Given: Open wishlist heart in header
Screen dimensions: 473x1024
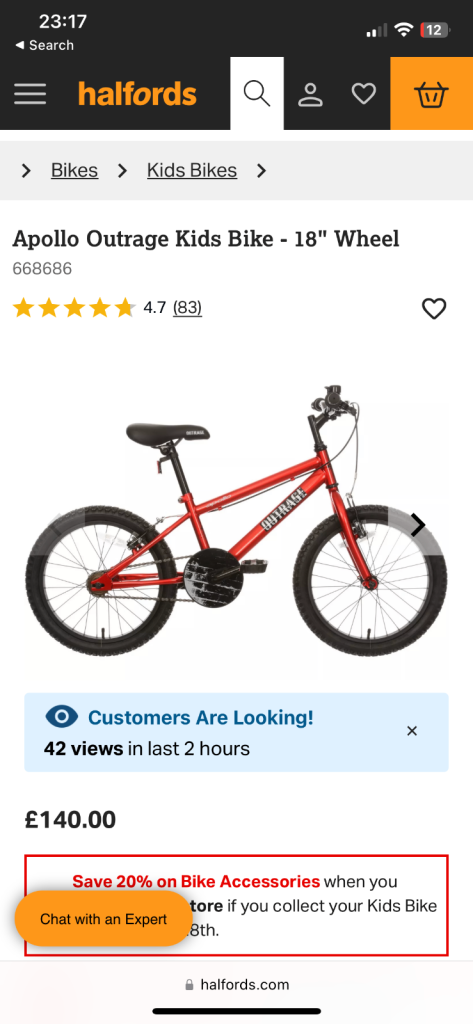Looking at the screenshot, I should (x=364, y=94).
